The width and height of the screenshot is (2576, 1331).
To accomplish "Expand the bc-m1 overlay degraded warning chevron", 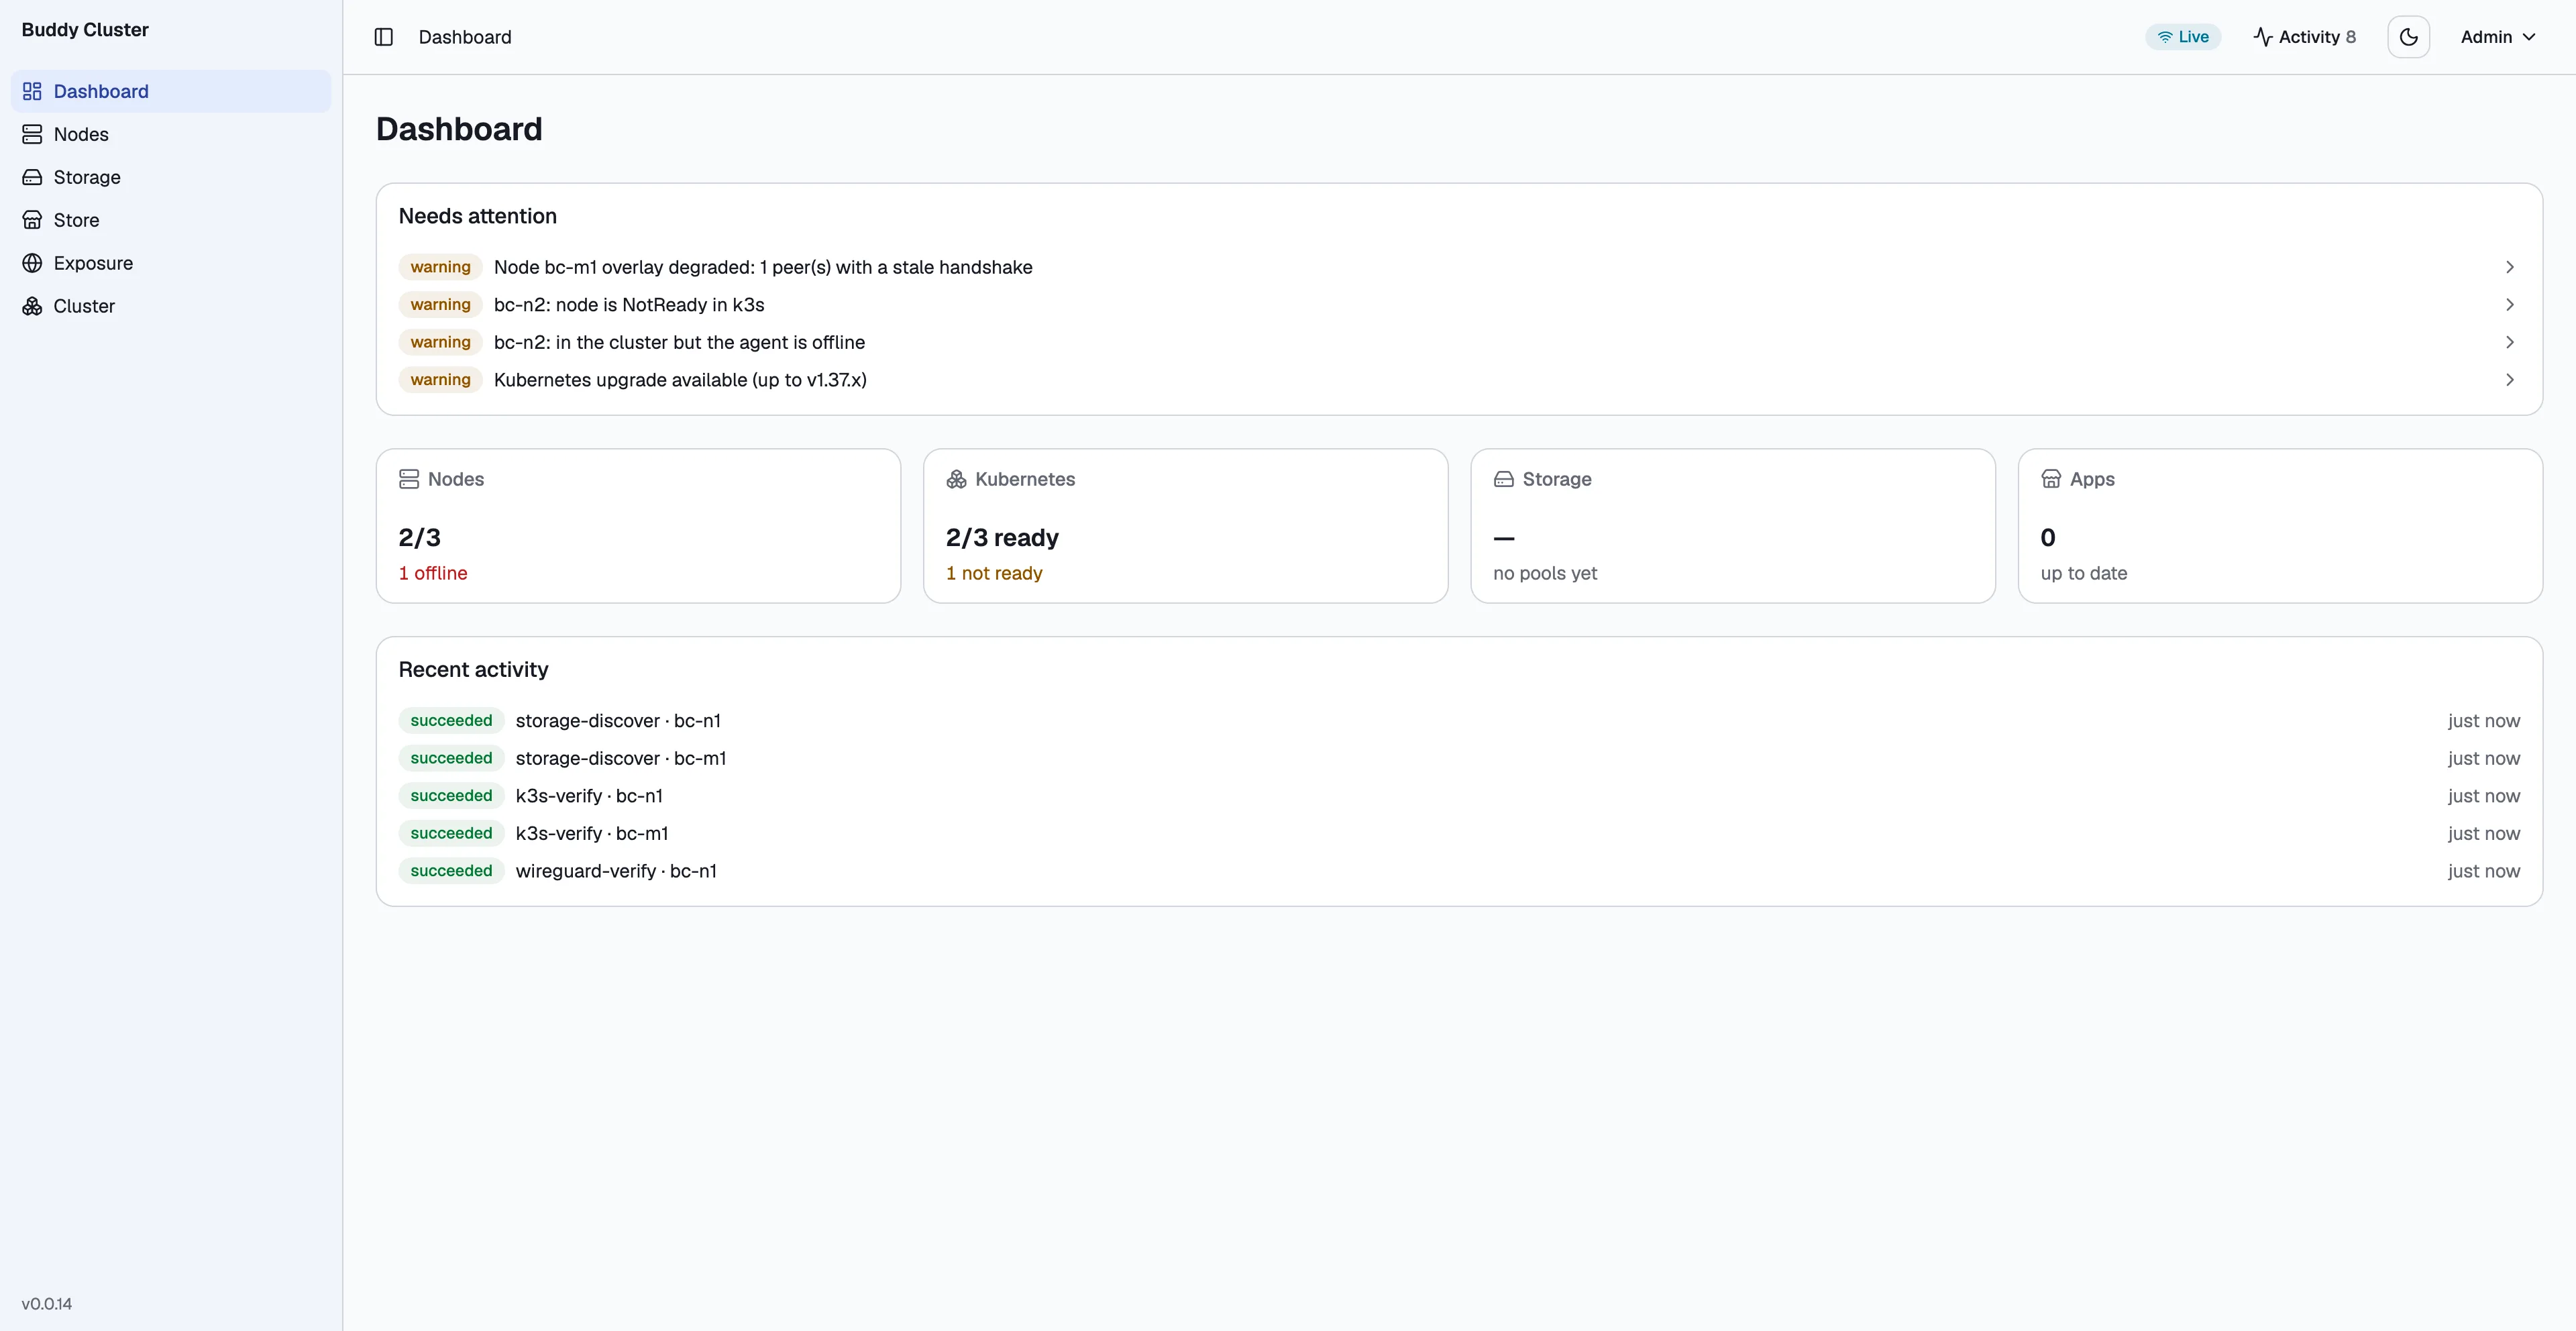I will (2510, 267).
